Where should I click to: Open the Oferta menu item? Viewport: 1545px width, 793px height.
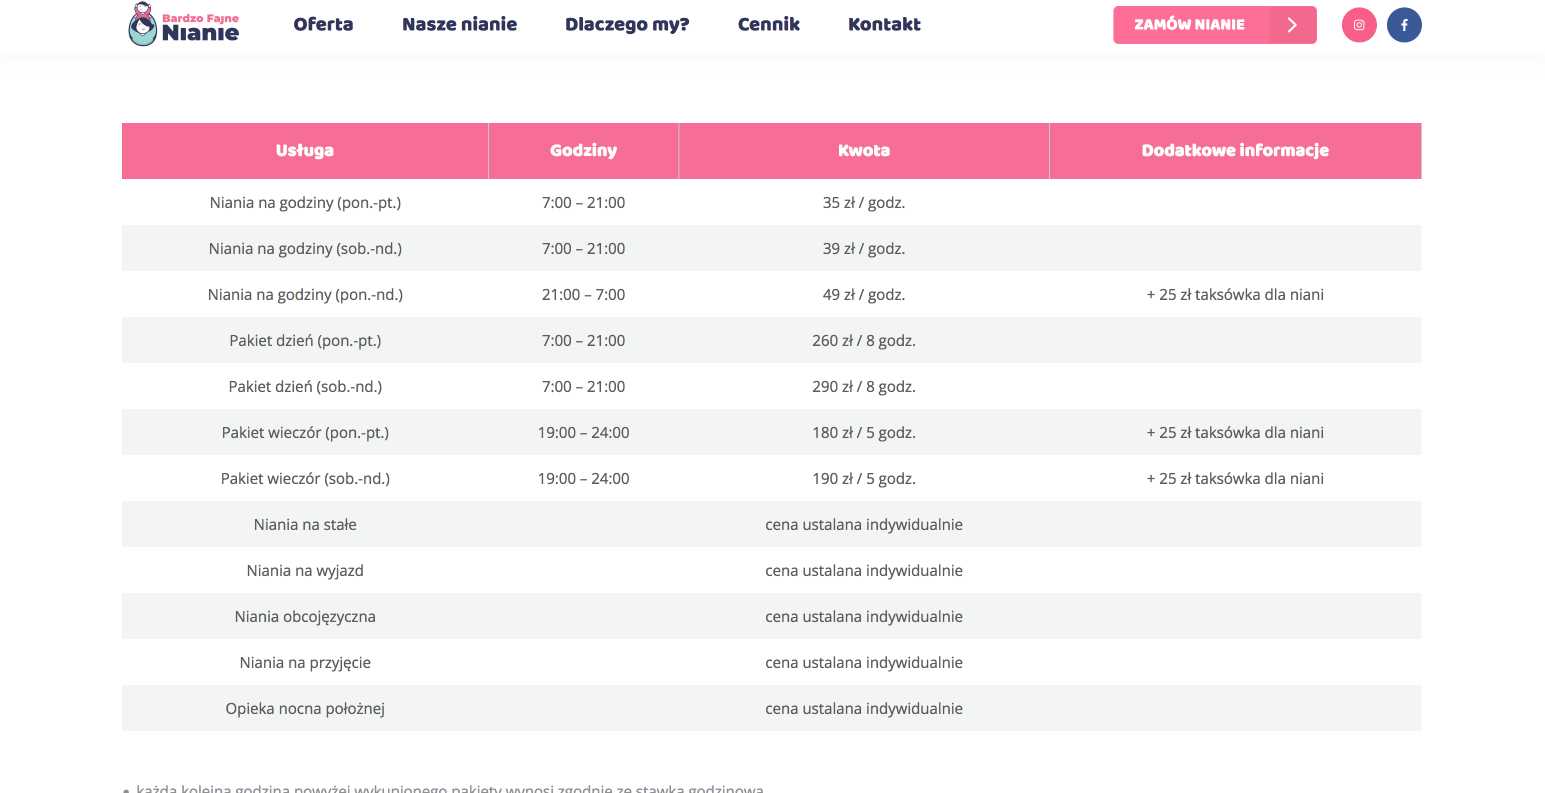point(323,24)
